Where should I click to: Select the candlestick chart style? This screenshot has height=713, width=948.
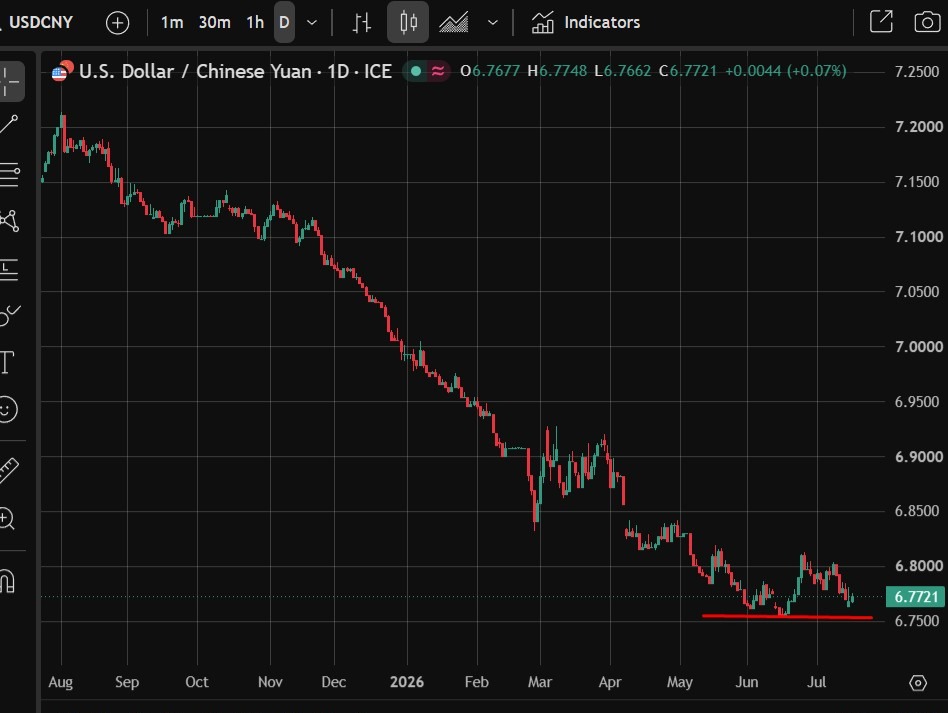pyautogui.click(x=408, y=22)
